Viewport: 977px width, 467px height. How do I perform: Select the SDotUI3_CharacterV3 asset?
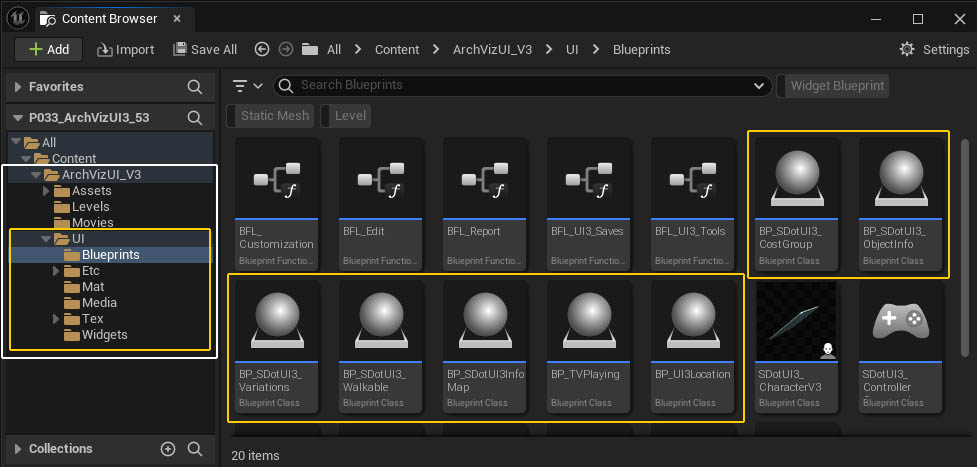(797, 347)
